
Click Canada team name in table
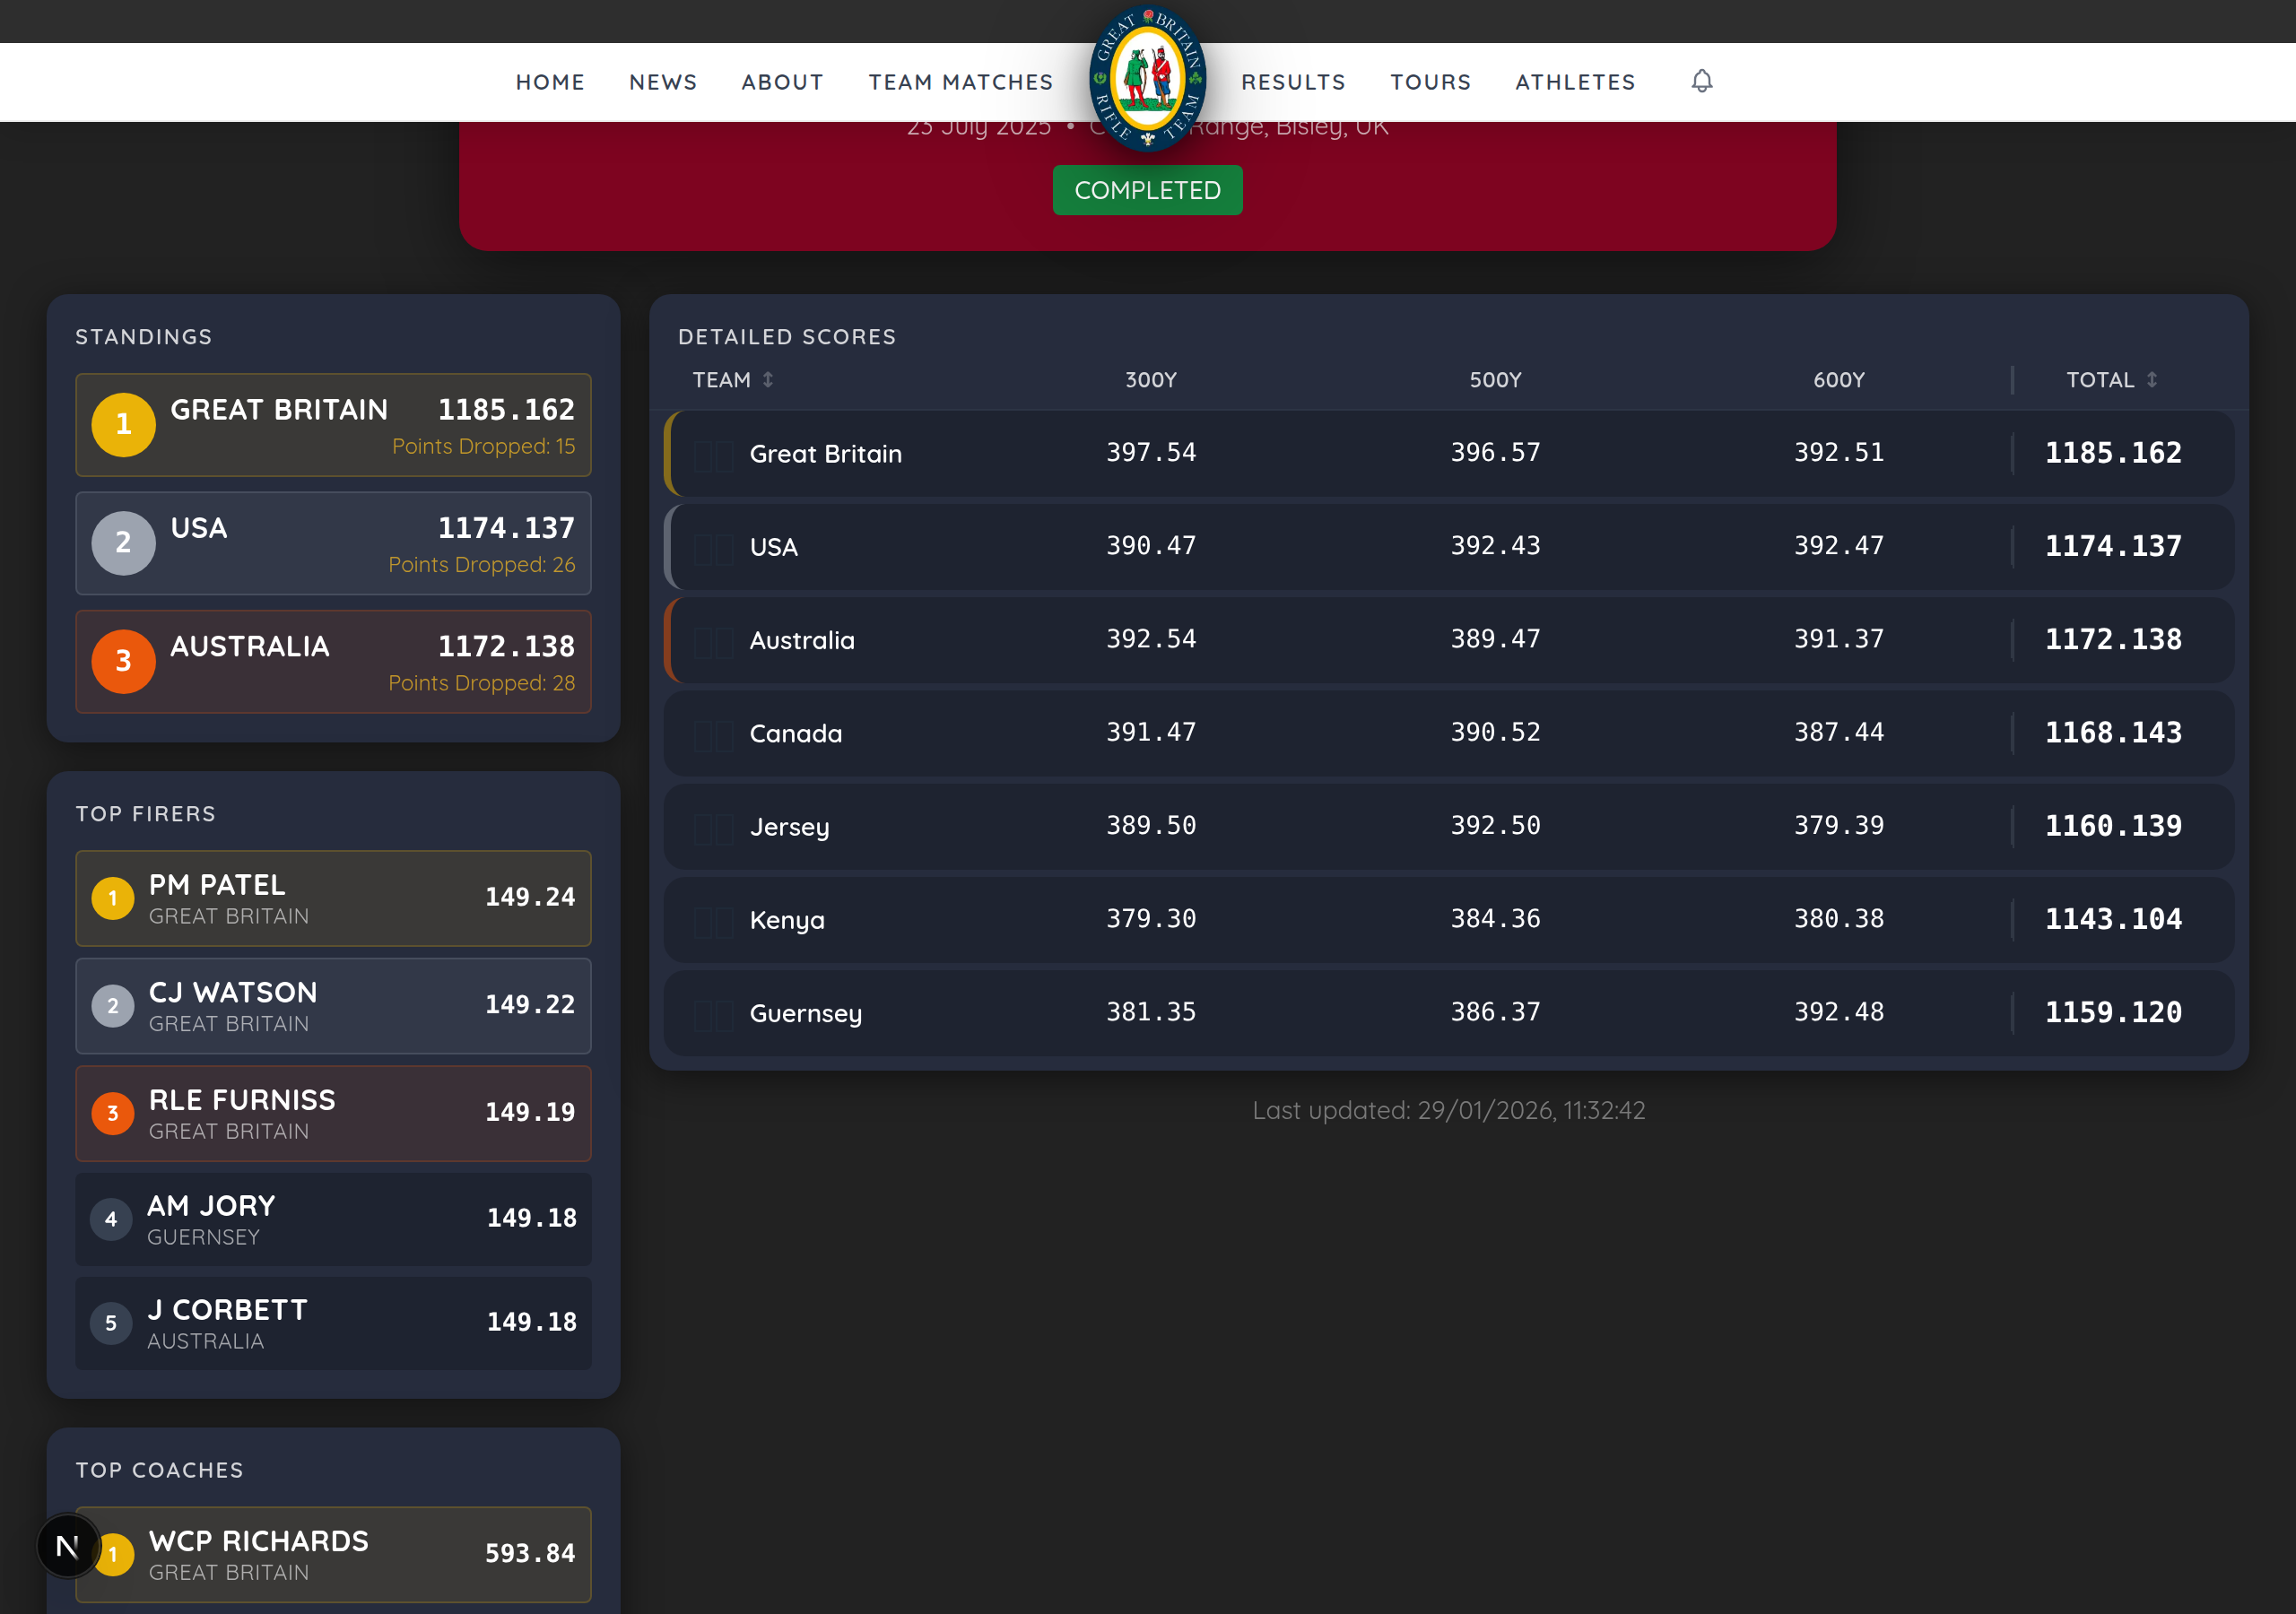tap(796, 734)
